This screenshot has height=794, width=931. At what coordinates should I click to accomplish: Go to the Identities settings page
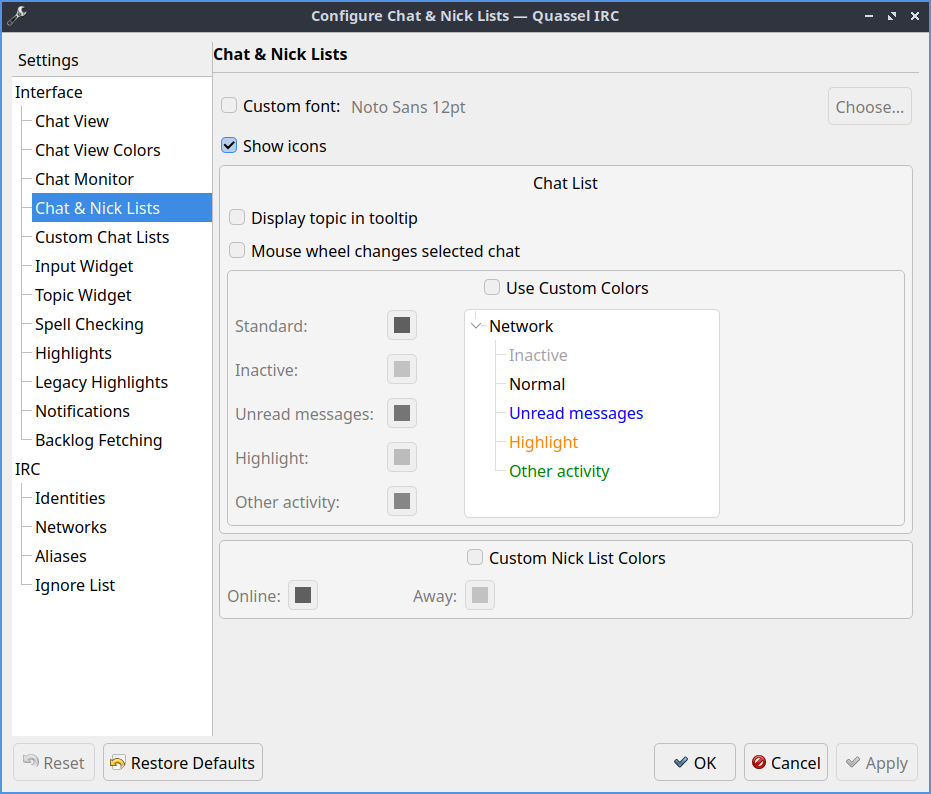click(70, 498)
